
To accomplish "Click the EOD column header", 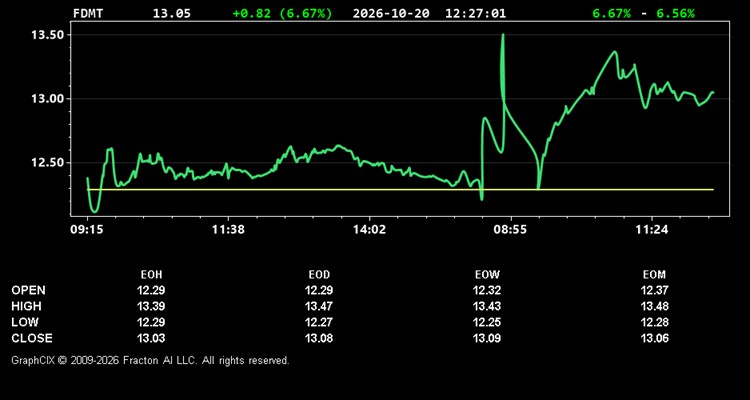I will [319, 275].
